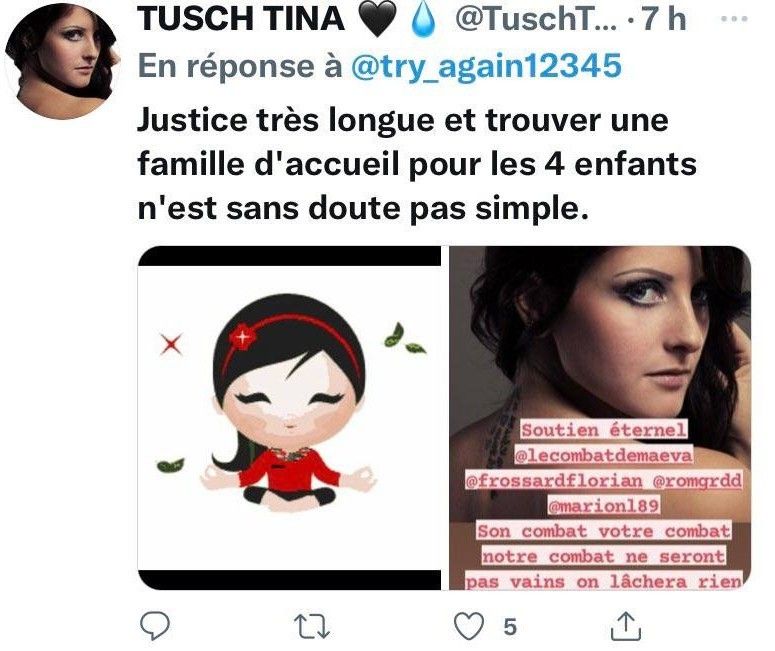Click the like count number 5
Screen dimensions: 775x651
(510, 627)
